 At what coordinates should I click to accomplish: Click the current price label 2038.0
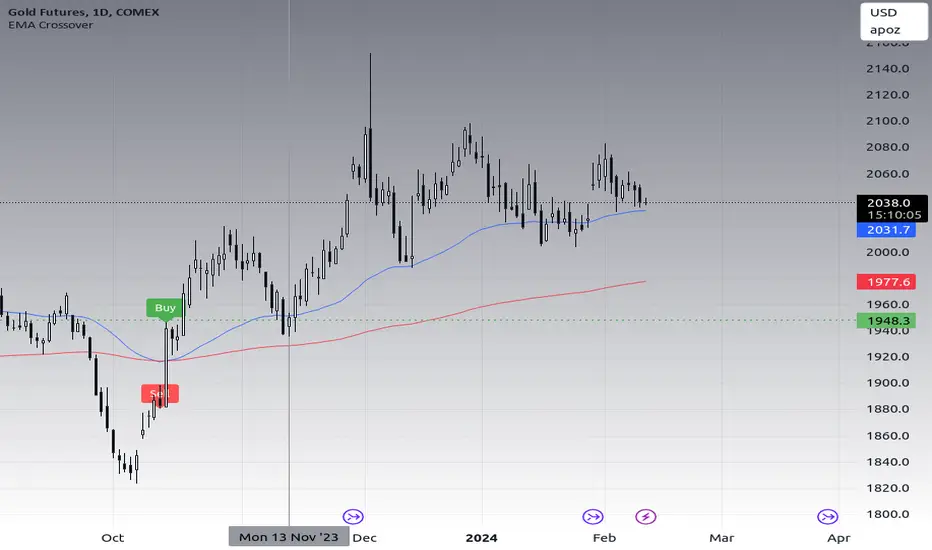pos(889,203)
